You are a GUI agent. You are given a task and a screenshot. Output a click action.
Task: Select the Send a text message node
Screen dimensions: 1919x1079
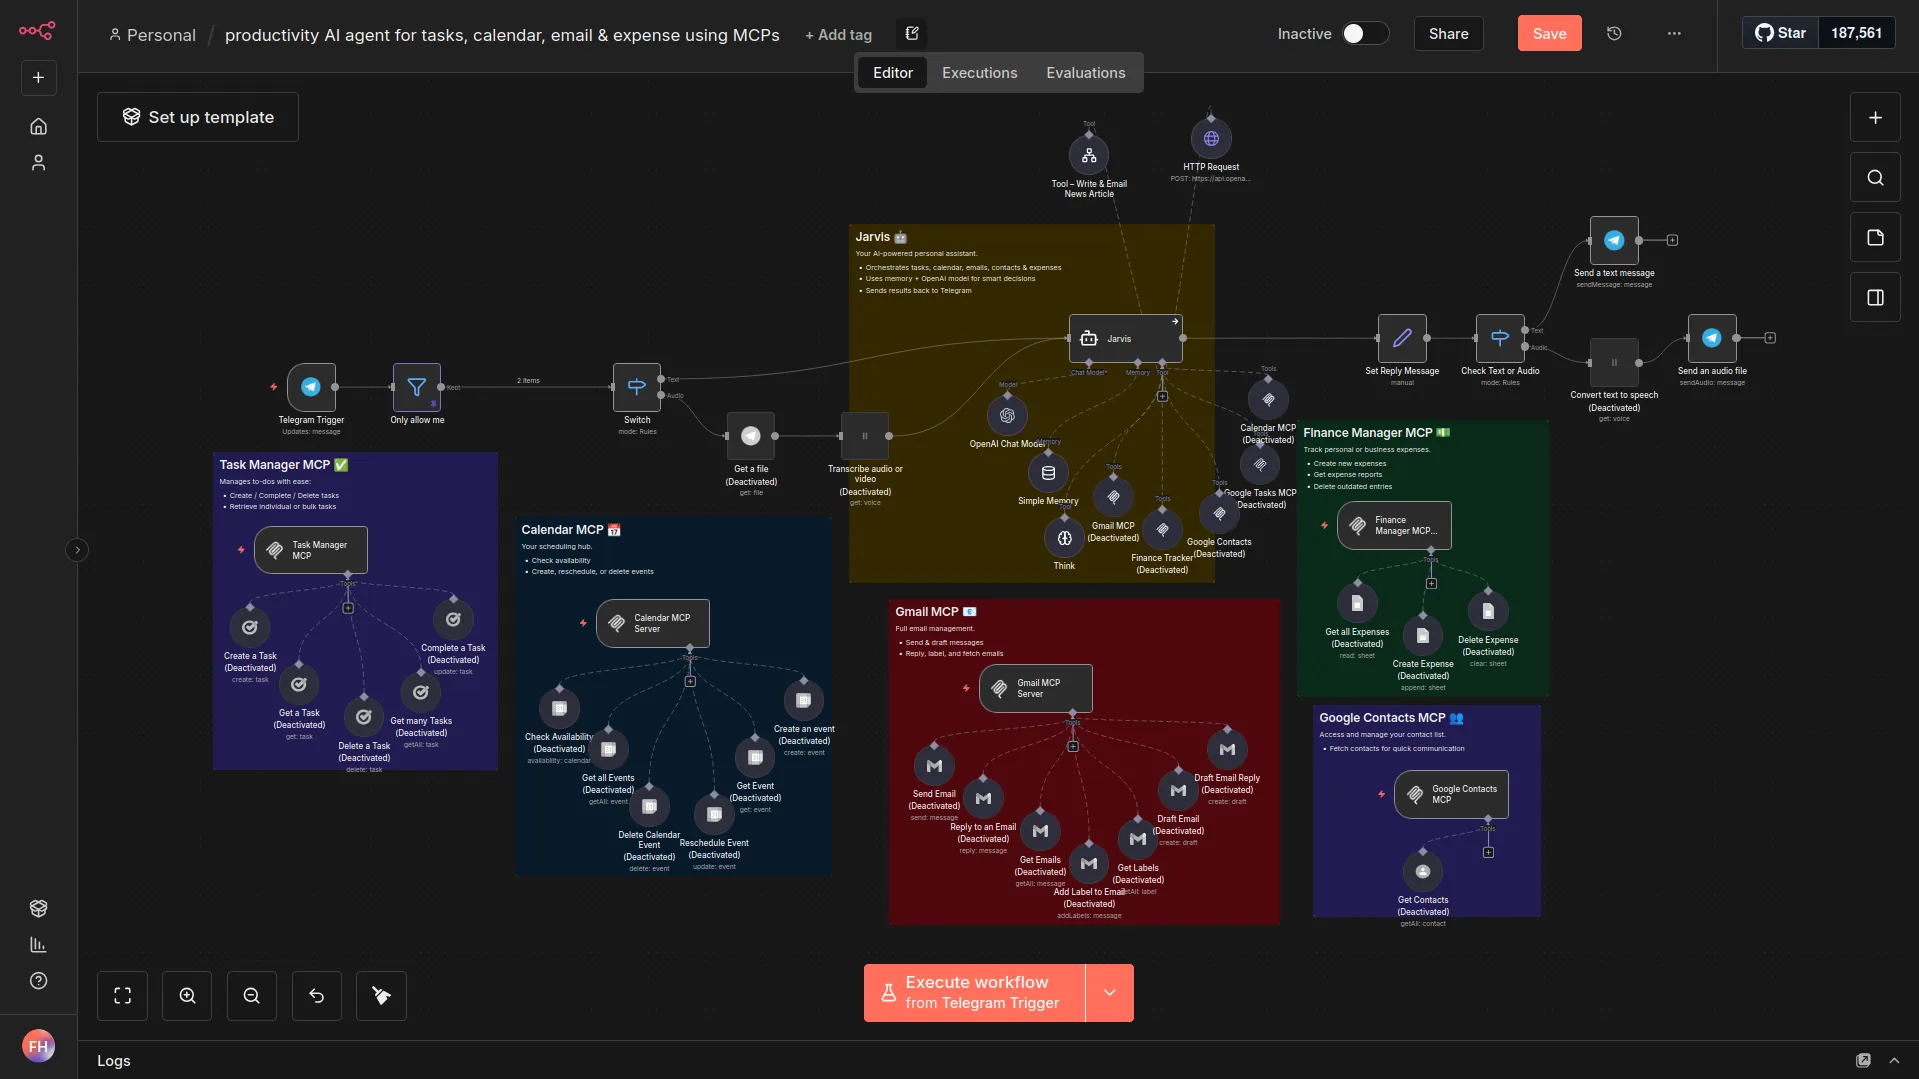point(1614,240)
